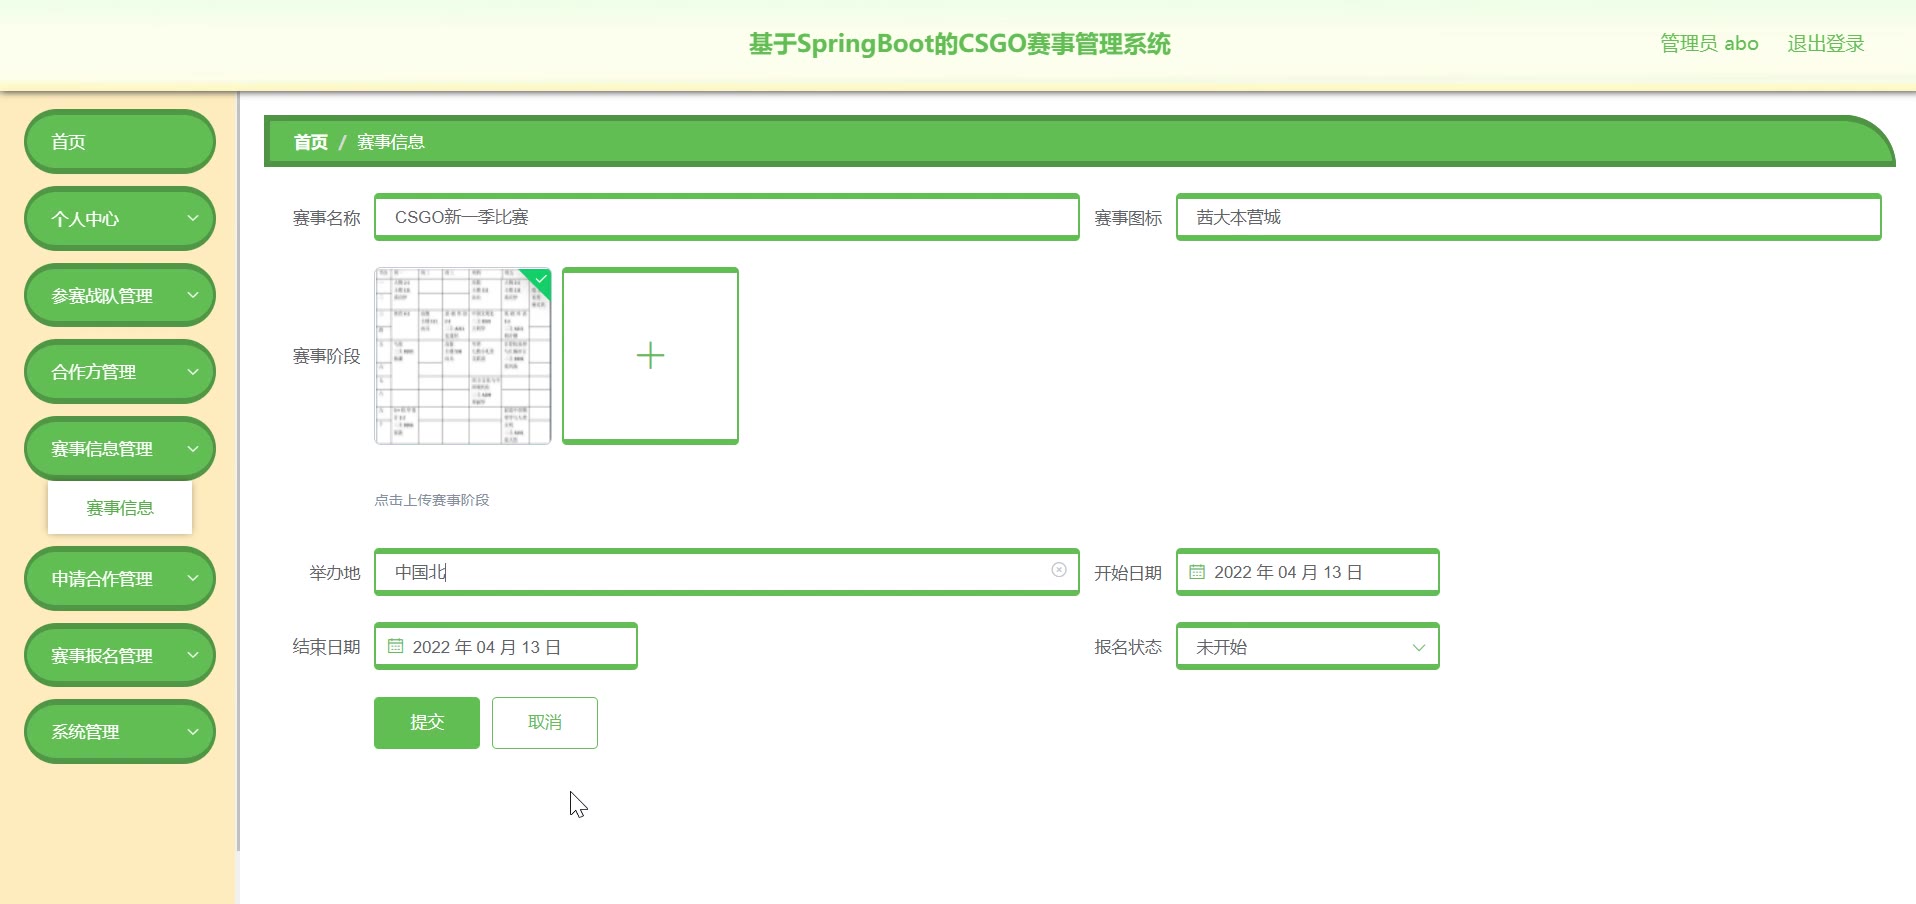Collapse the 赛事信息管理 chevron
The image size is (1916, 904).
point(193,448)
